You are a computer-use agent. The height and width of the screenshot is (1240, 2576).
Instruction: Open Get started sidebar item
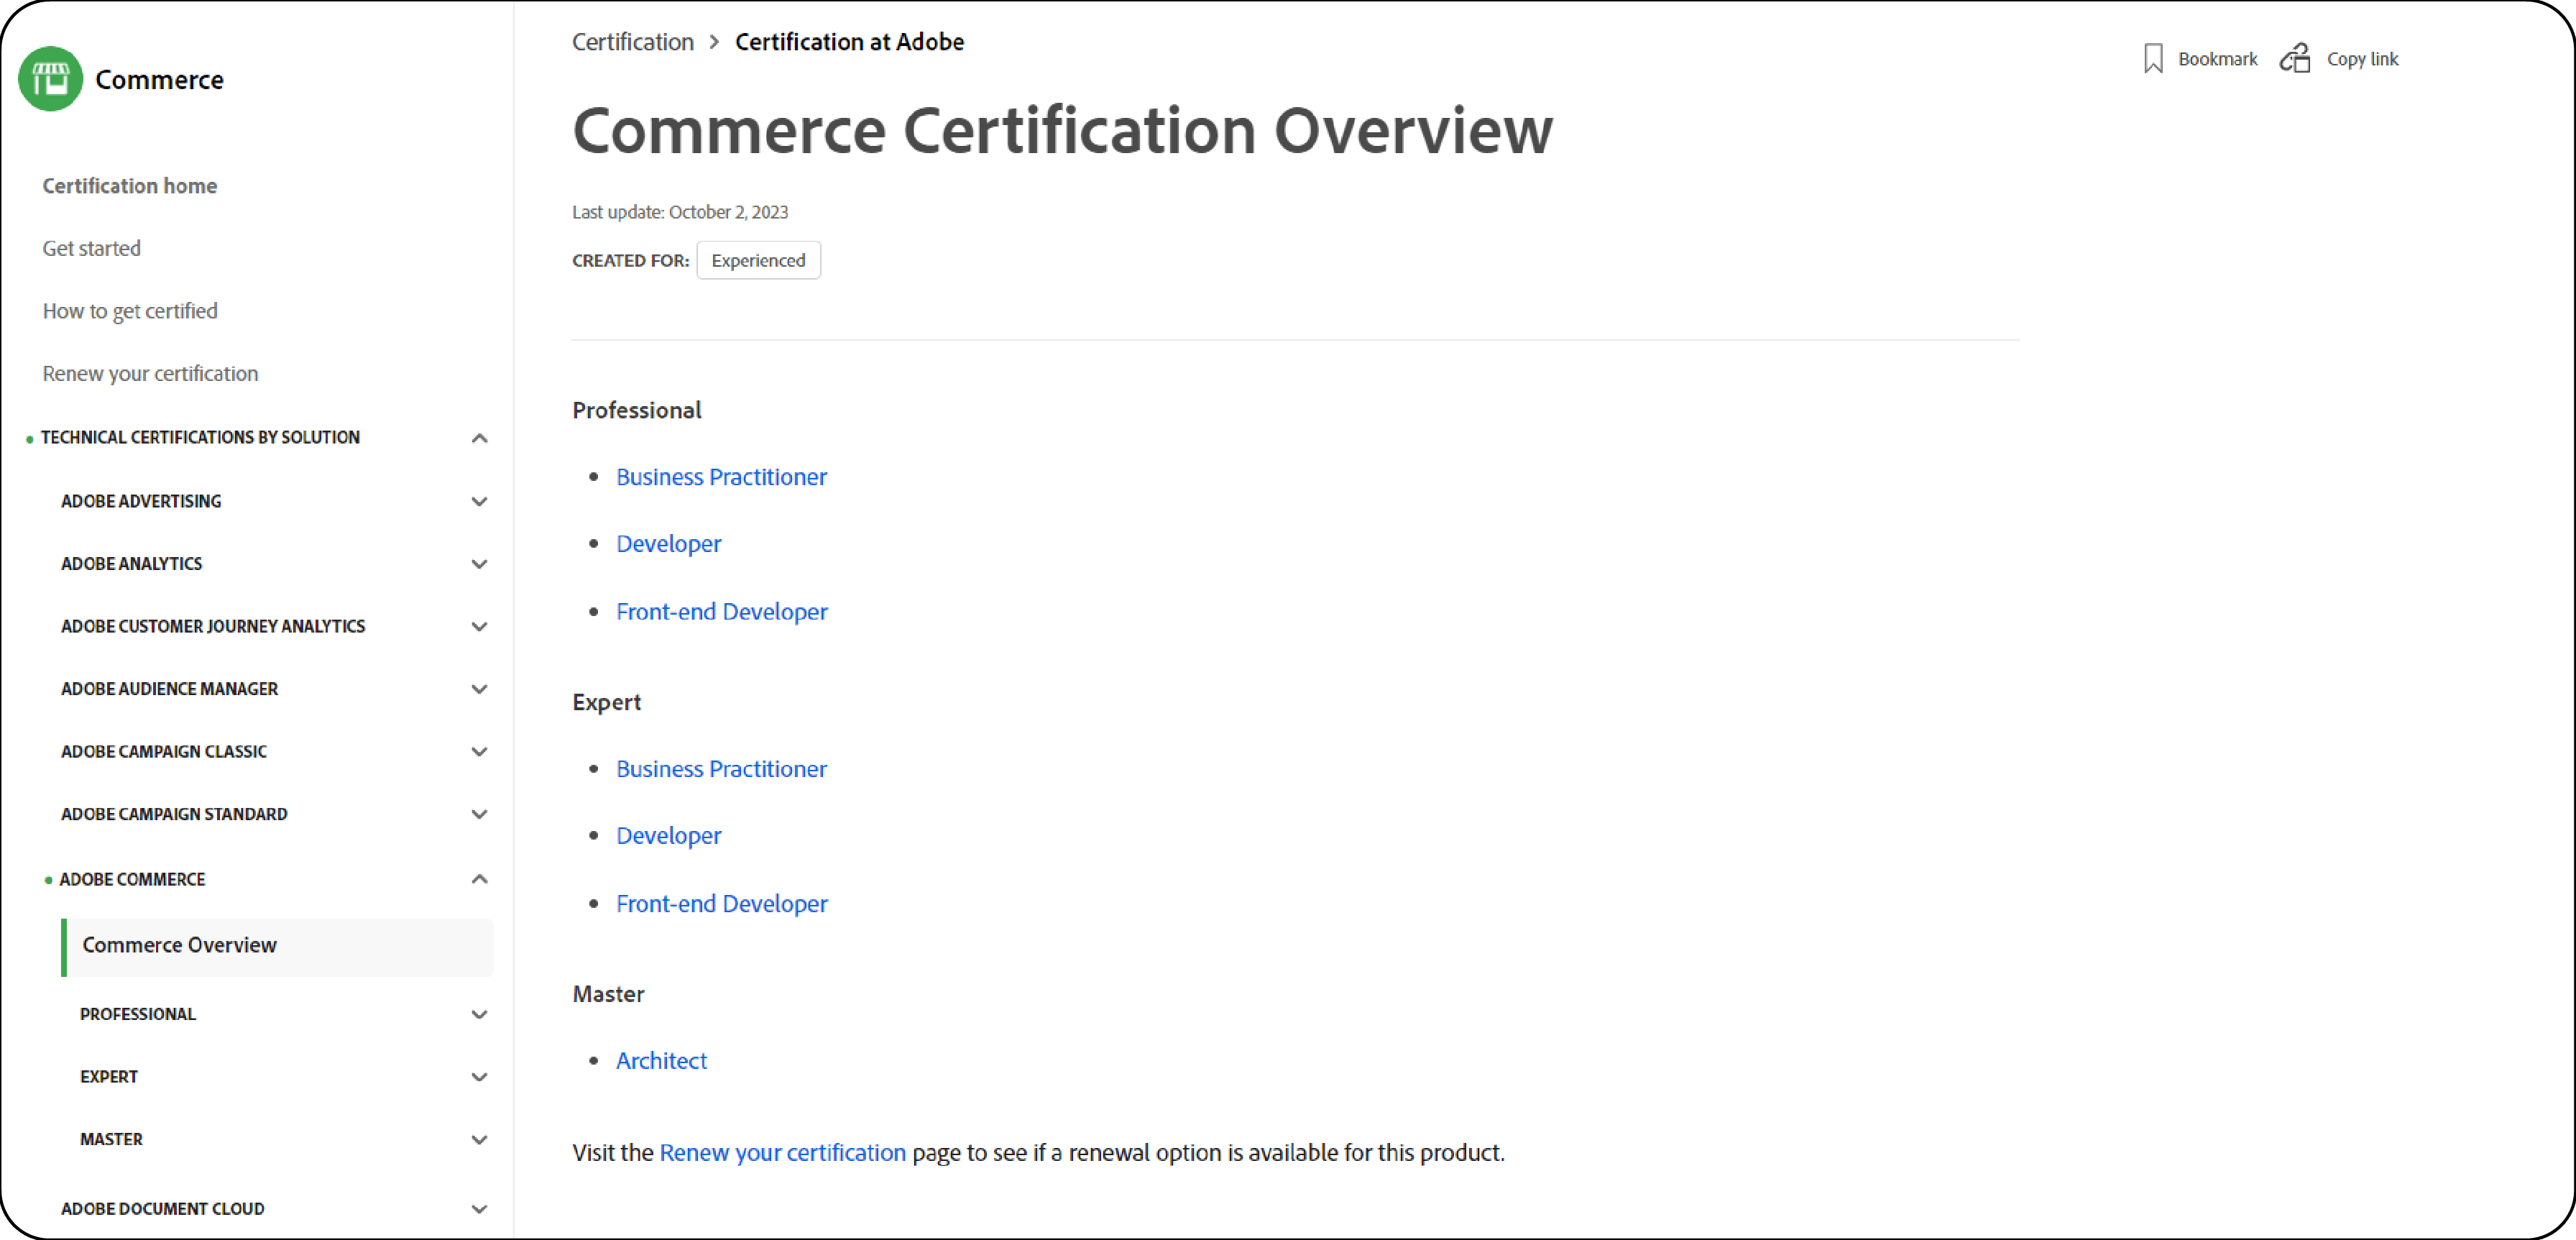[92, 248]
